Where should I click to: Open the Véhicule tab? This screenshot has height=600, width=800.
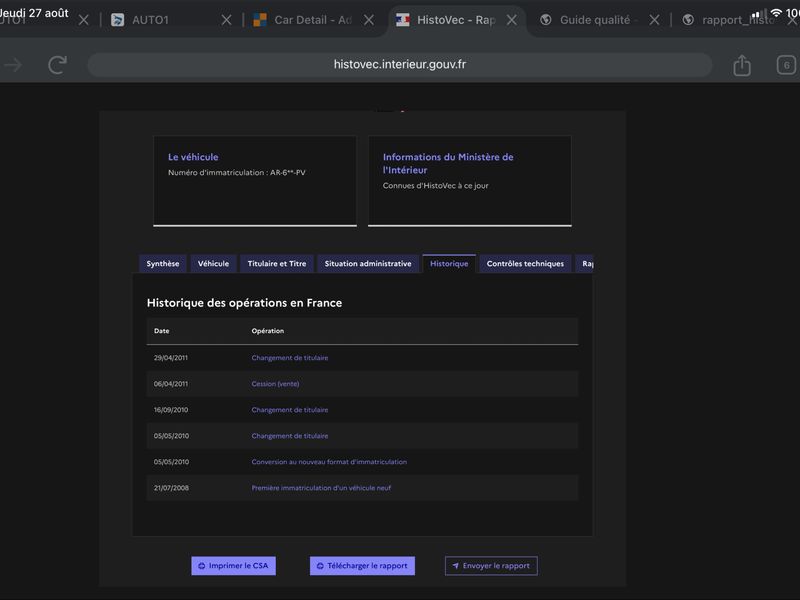tap(213, 264)
